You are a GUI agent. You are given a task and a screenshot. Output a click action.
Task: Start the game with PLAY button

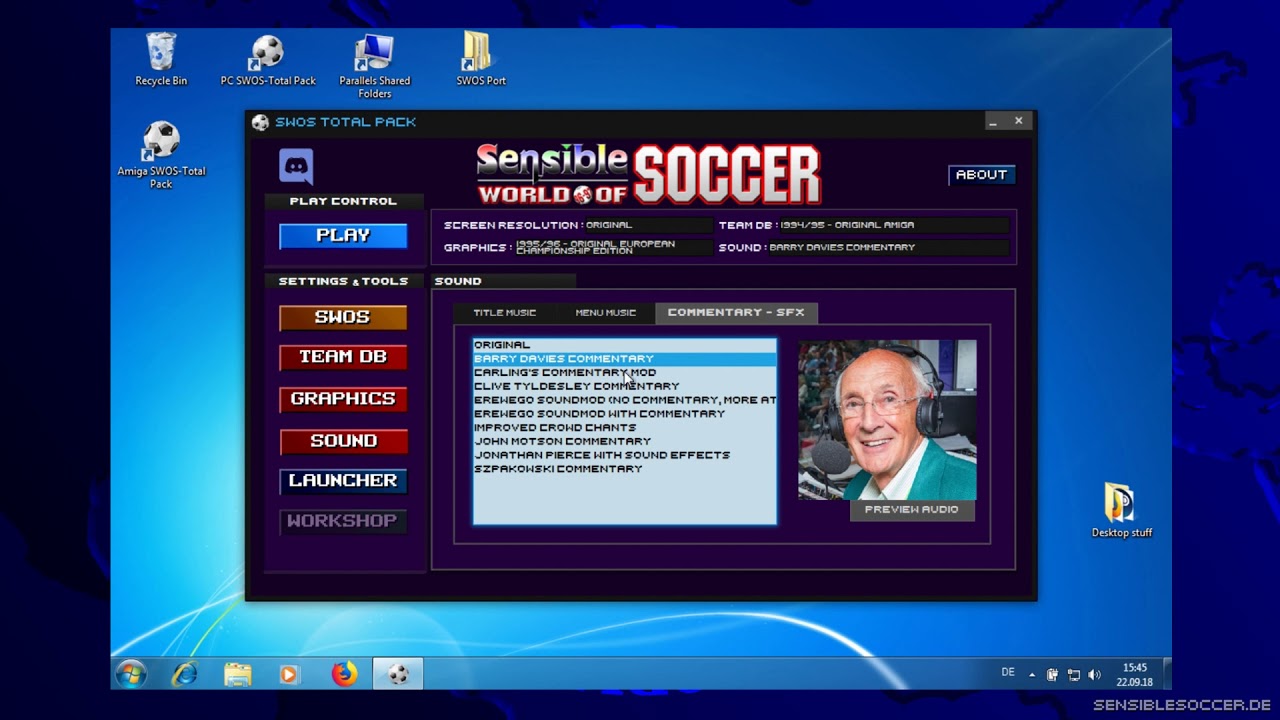click(343, 236)
